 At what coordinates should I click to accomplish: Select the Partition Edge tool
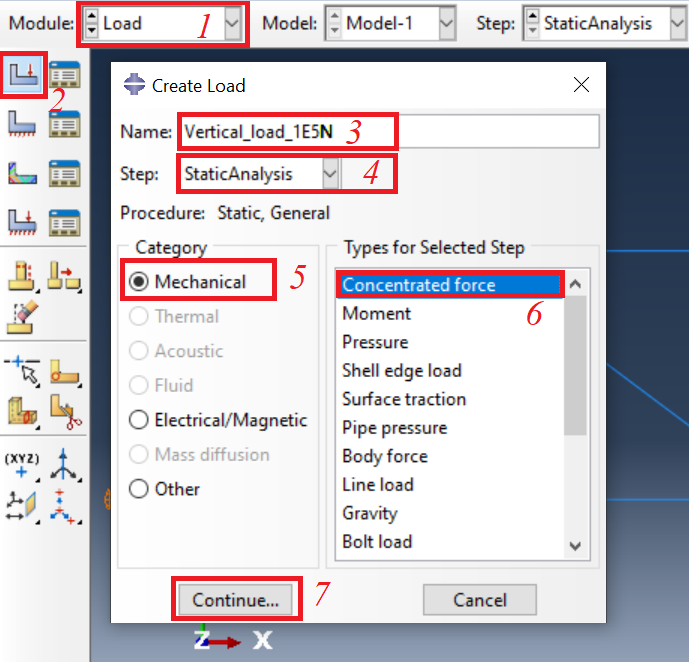(22, 373)
